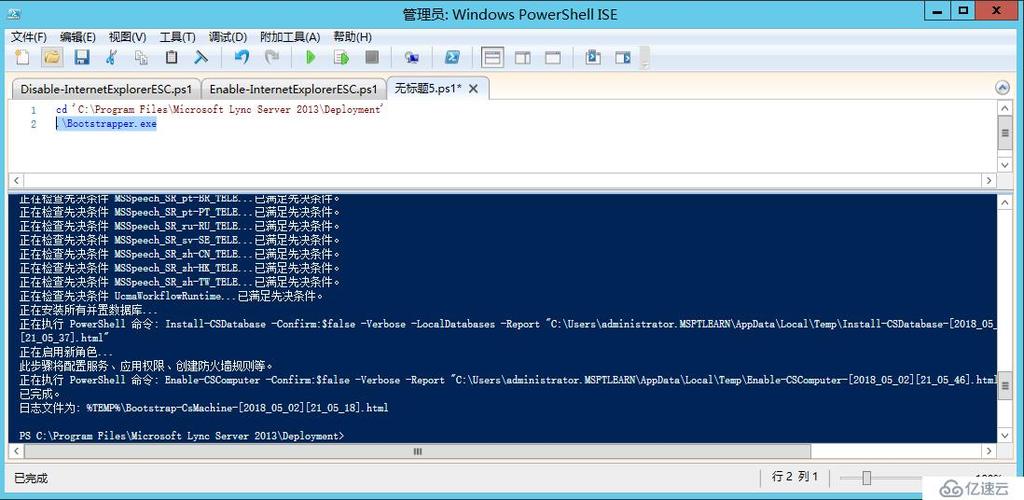The height and width of the screenshot is (500, 1024).
Task: Show command window icon
Action: (x=593, y=57)
